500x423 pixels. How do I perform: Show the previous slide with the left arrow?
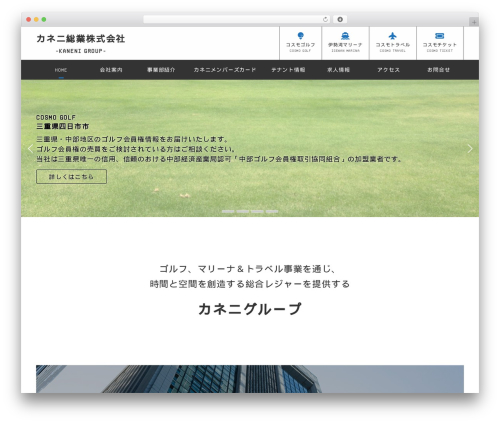click(30, 148)
